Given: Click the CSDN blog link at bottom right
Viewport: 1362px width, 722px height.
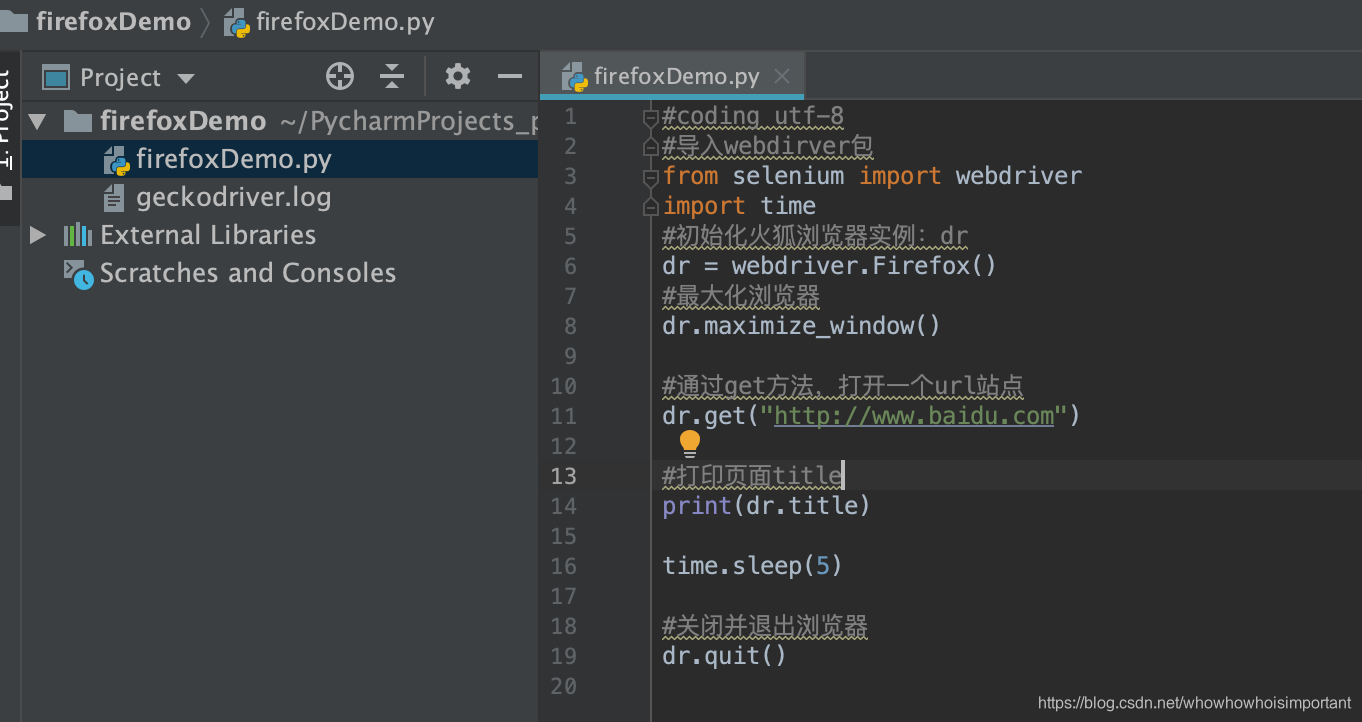Looking at the screenshot, I should tap(1193, 703).
